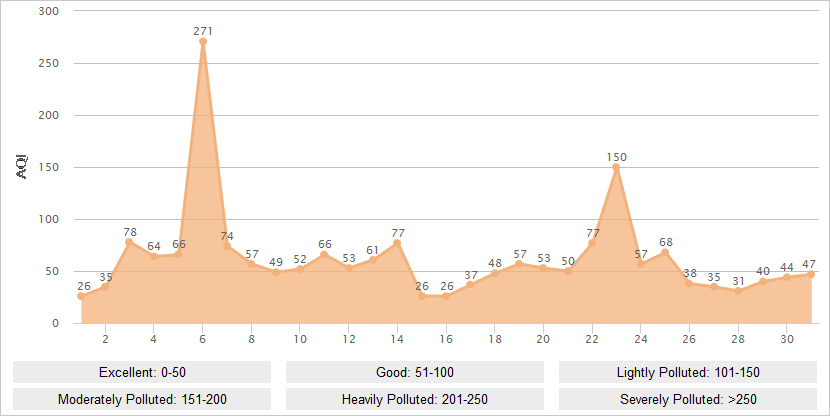Select the data point labeled 38

click(x=689, y=284)
